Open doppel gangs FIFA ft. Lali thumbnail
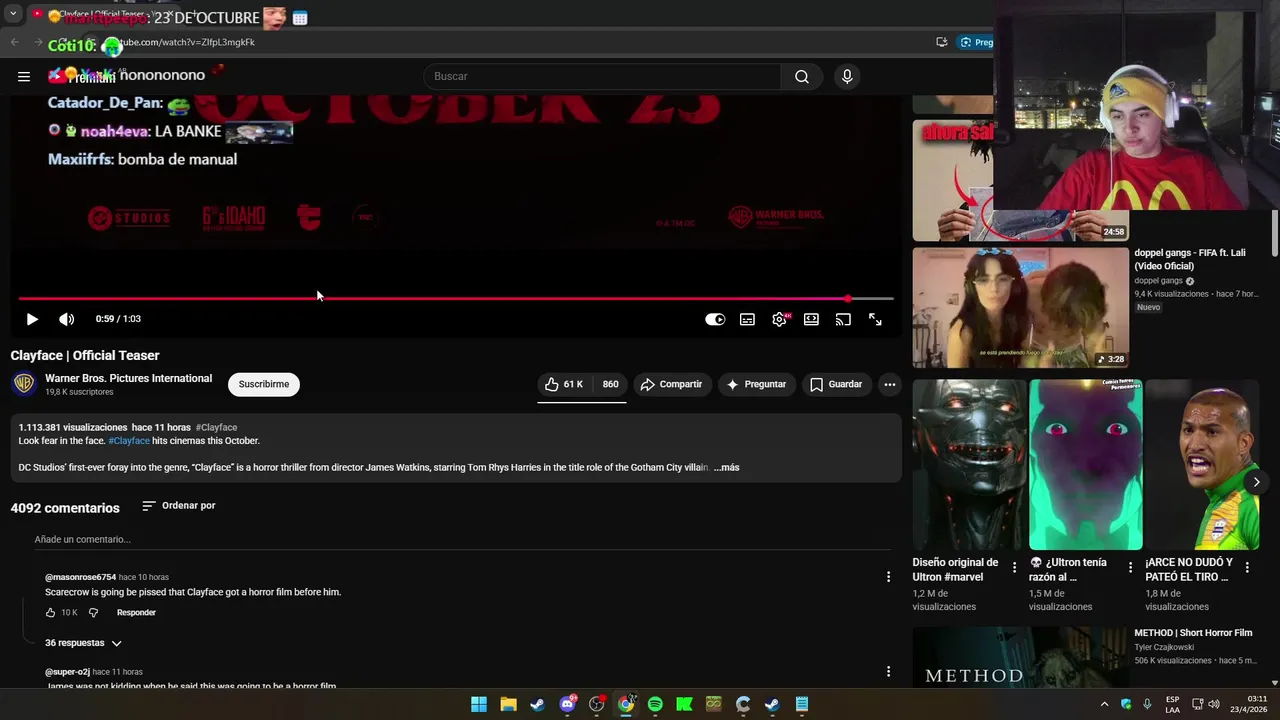1280x720 pixels. point(1020,308)
